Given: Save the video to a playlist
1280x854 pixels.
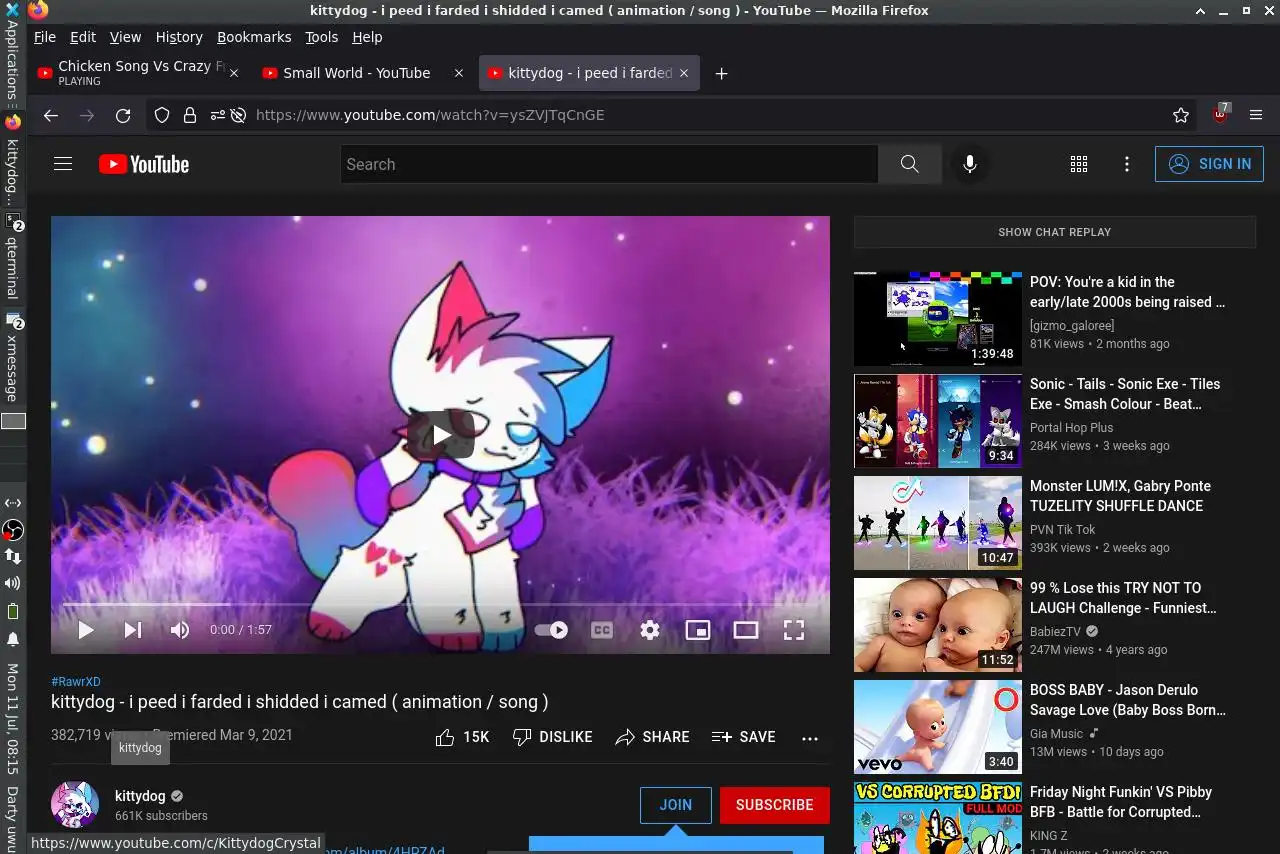Looking at the screenshot, I should (743, 737).
